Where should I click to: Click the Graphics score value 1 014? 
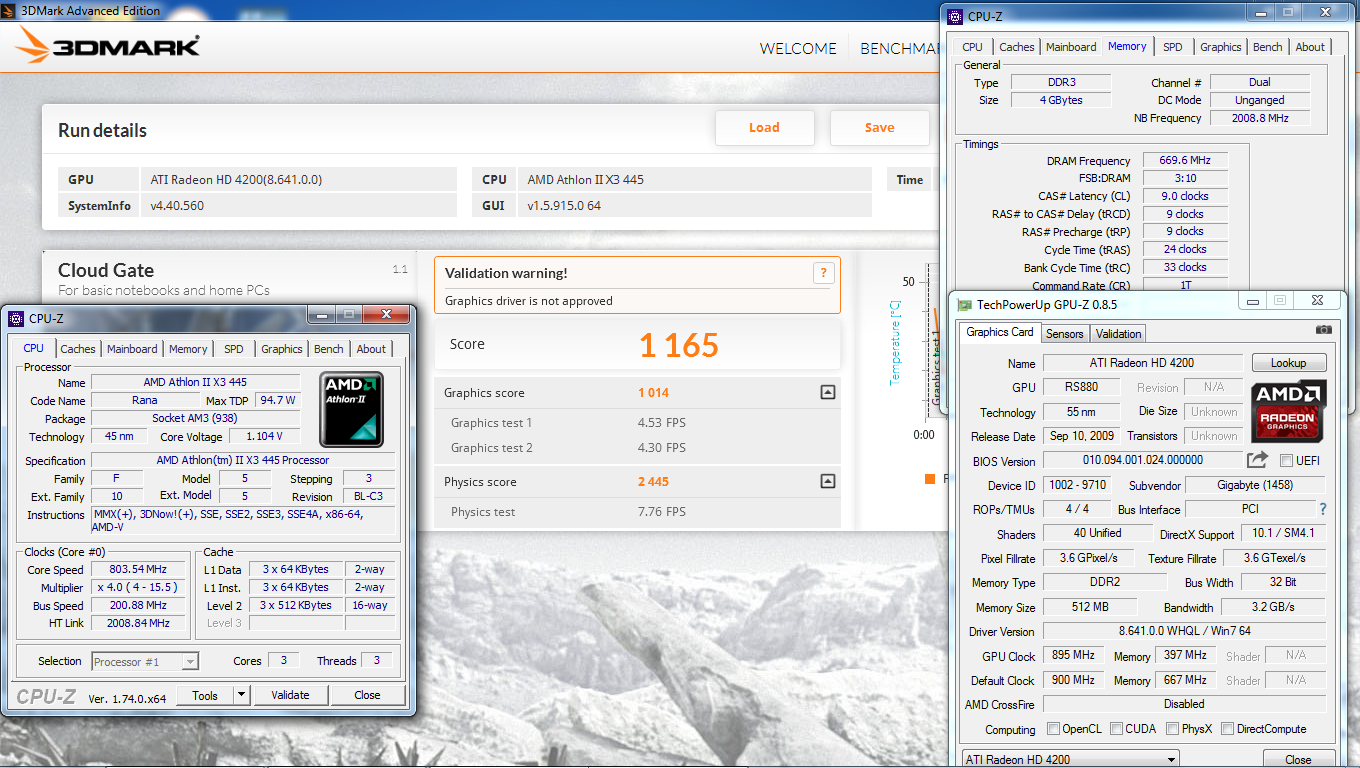click(x=654, y=393)
